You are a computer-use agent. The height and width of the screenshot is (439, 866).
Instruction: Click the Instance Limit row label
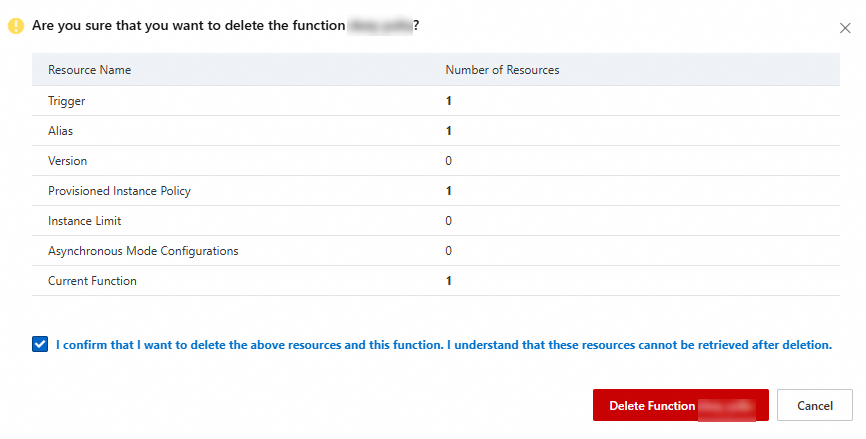click(x=84, y=221)
